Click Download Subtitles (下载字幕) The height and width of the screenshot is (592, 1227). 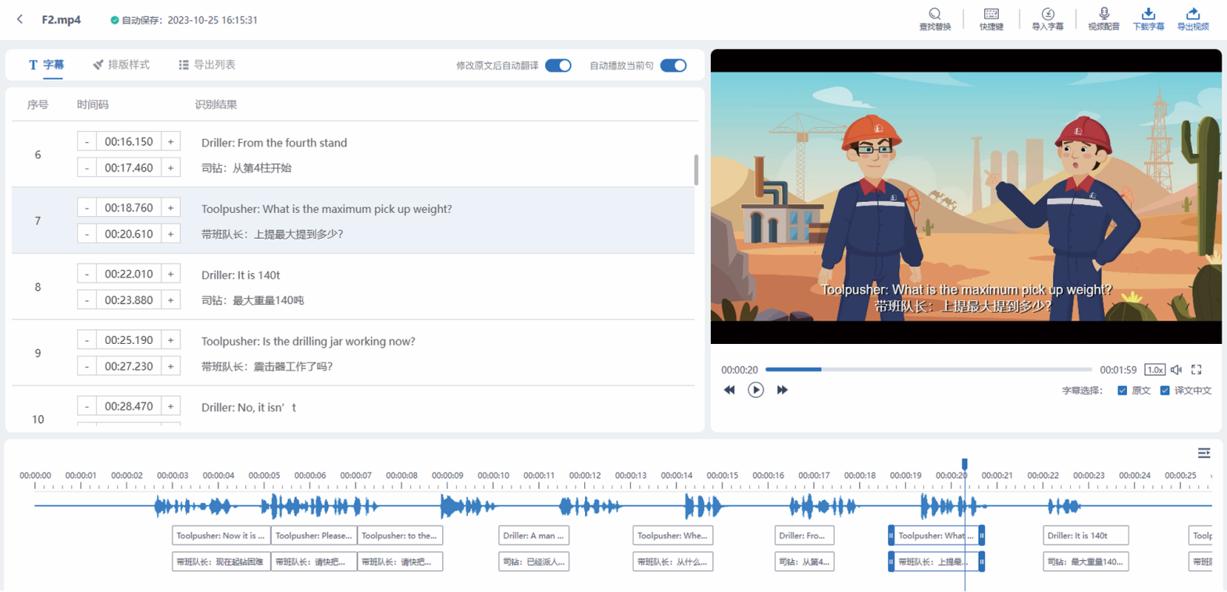point(1148,19)
